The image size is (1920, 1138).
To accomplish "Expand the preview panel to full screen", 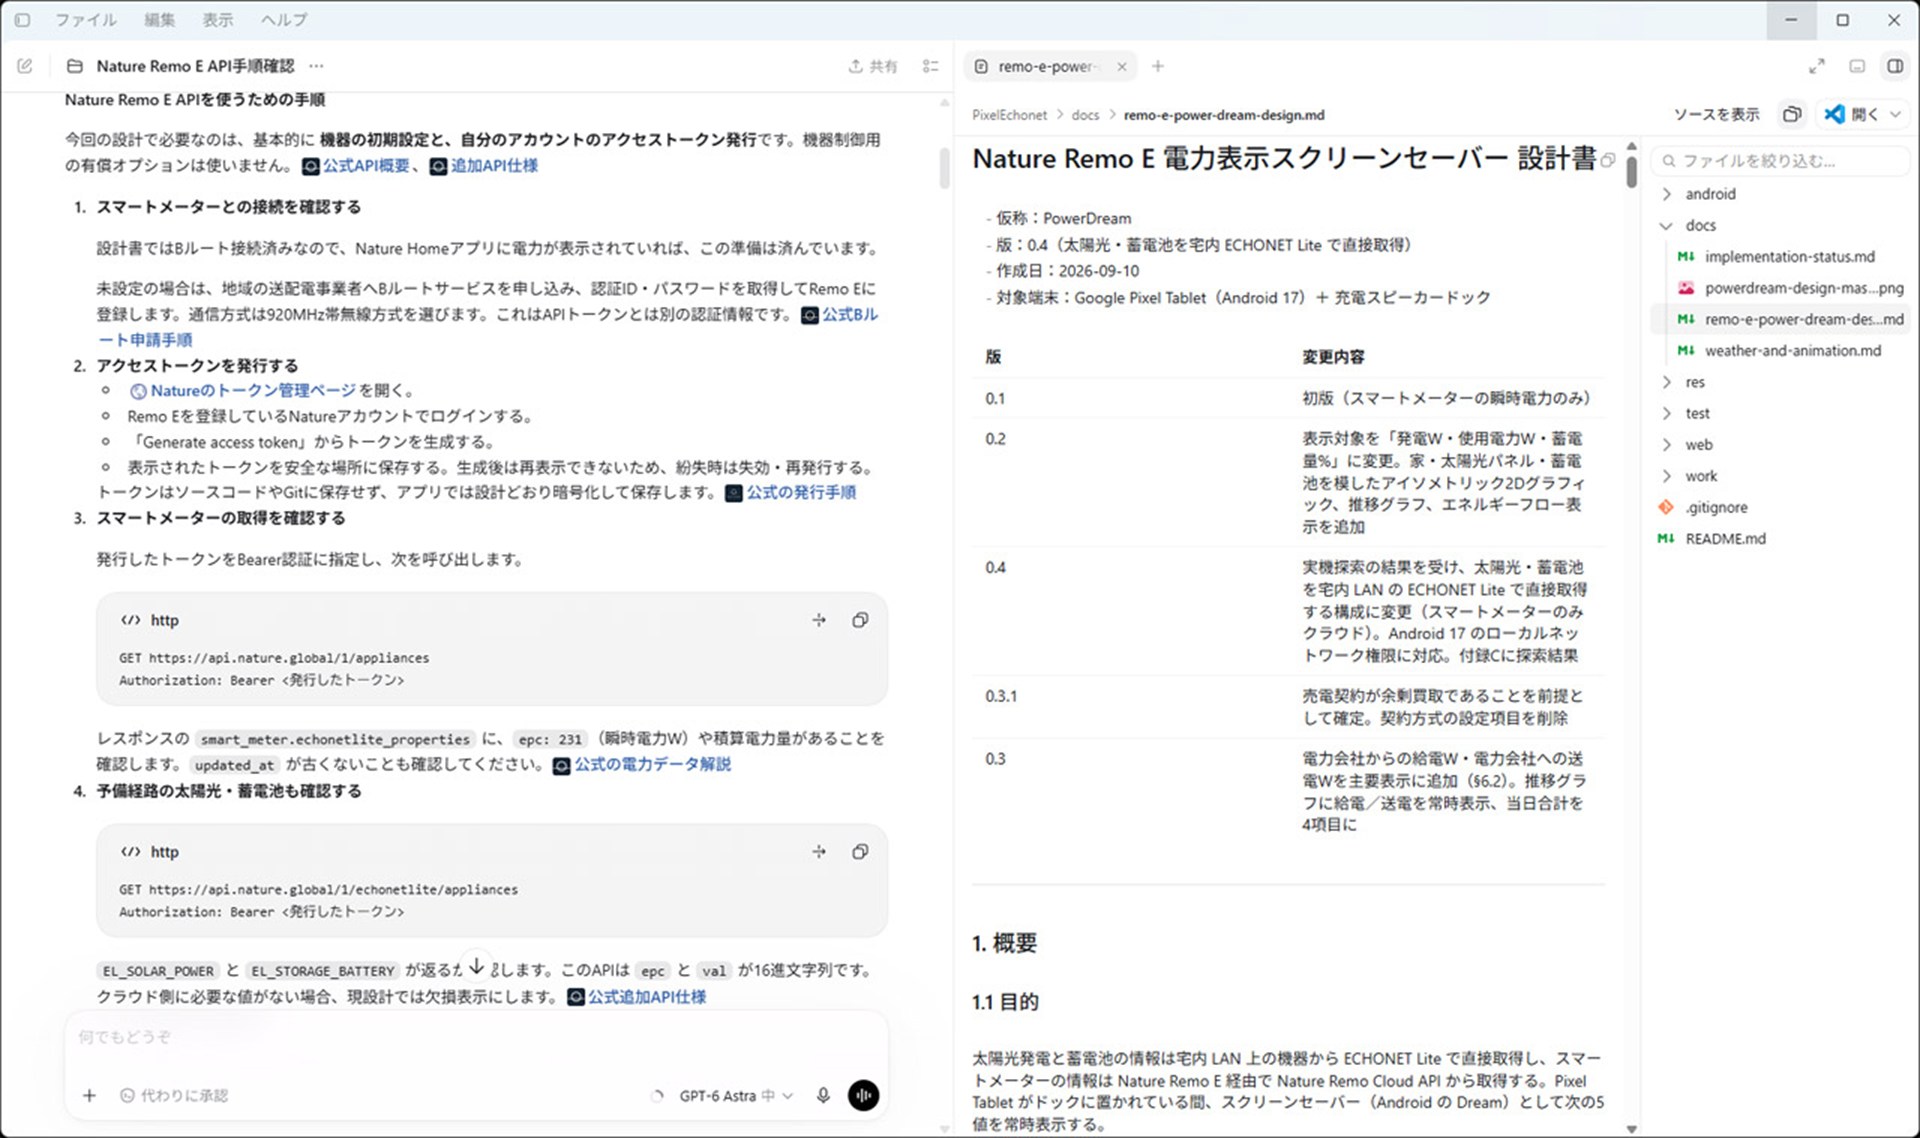I will [1816, 66].
